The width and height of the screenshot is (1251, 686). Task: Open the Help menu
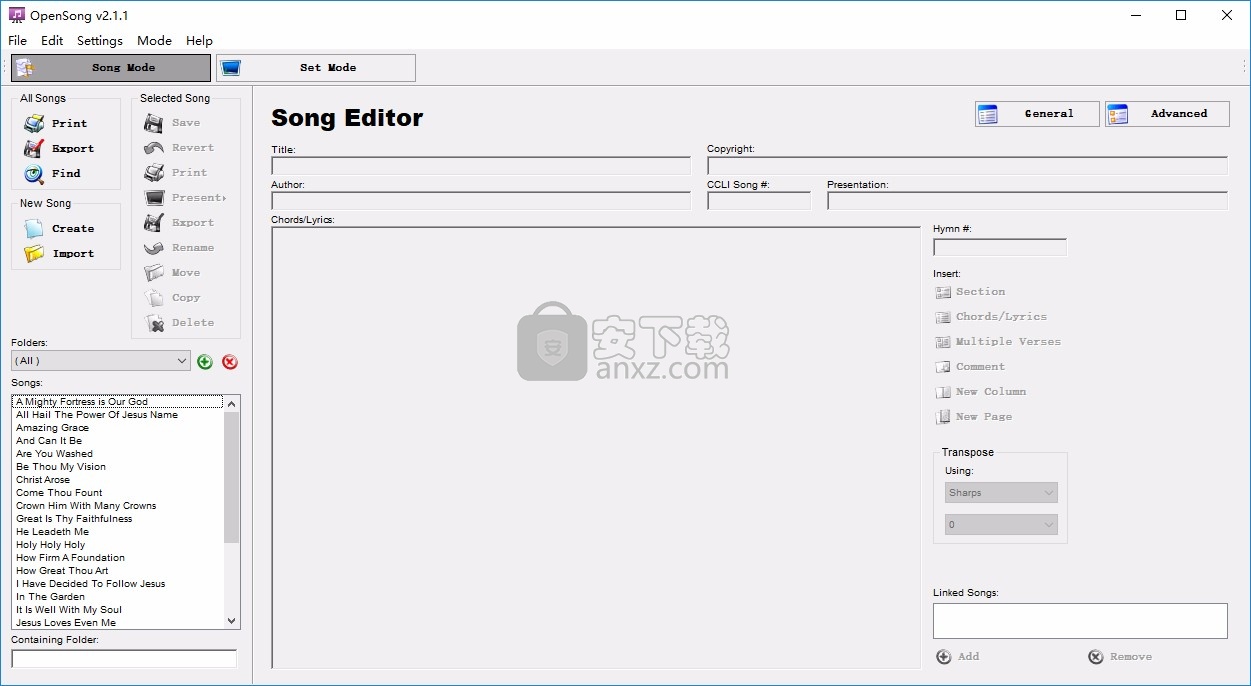click(200, 41)
